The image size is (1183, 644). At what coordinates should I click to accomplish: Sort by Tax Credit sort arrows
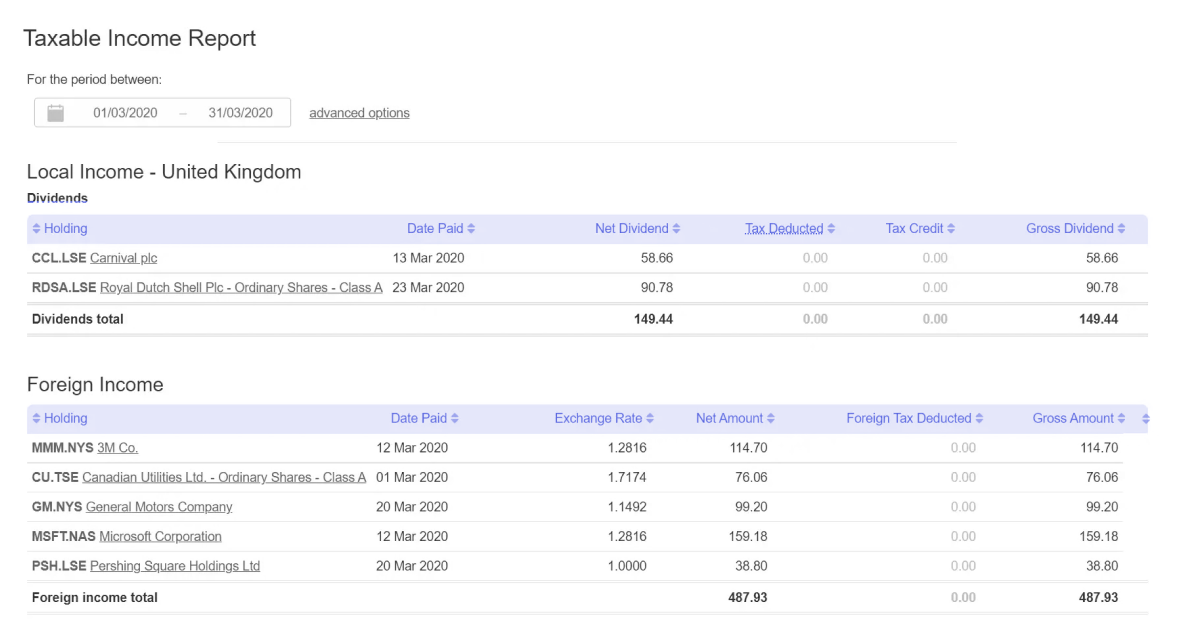pos(951,228)
